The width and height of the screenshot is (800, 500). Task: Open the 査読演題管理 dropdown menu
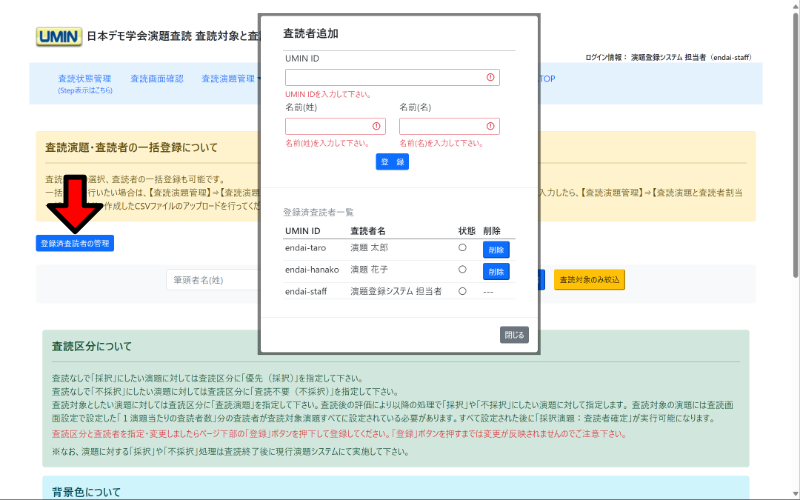[230, 78]
